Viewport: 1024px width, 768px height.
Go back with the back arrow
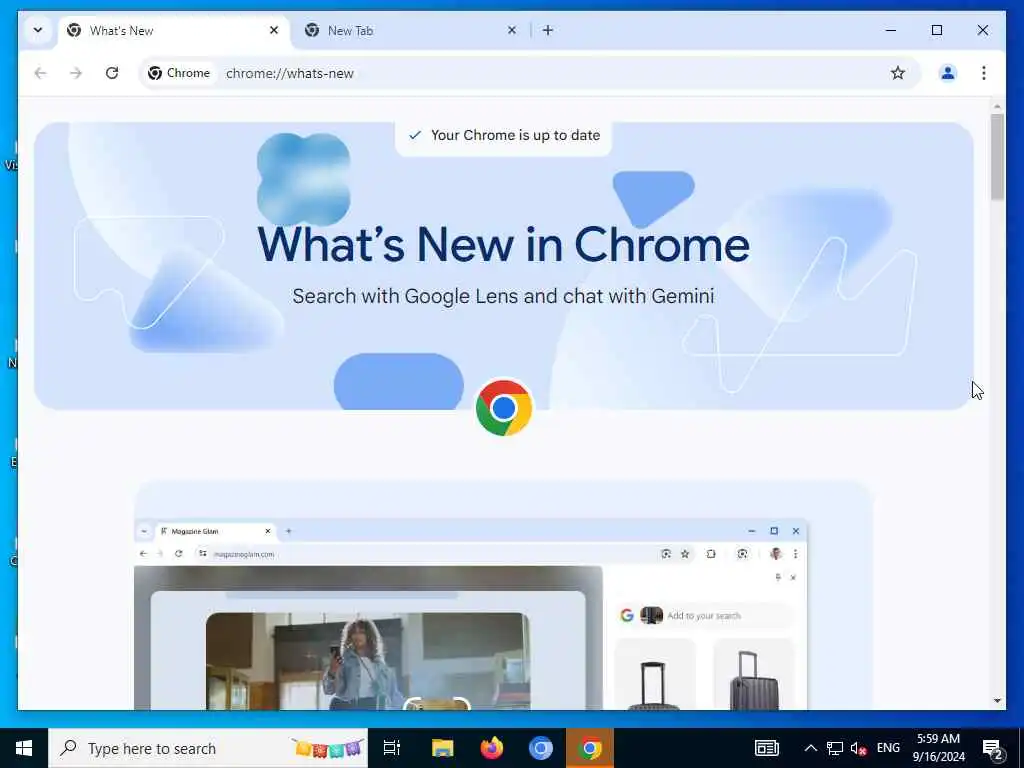click(x=40, y=73)
